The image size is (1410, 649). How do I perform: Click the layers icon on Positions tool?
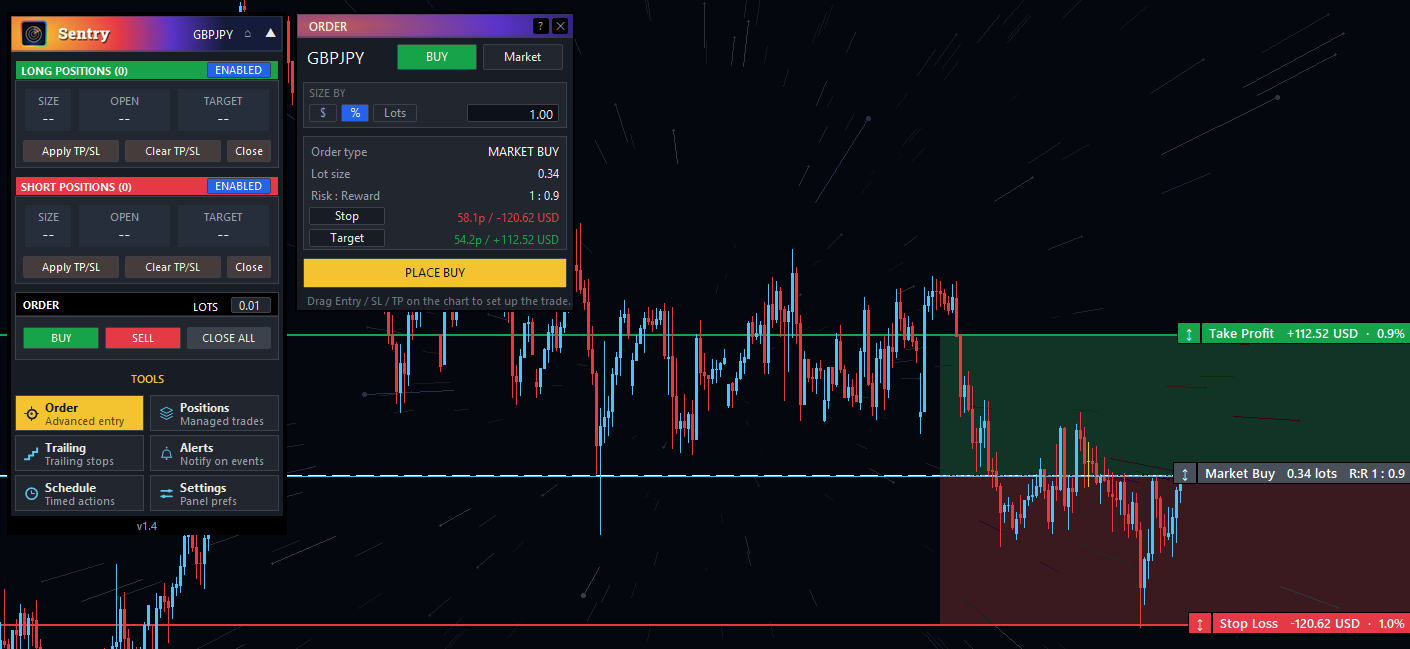coord(166,413)
